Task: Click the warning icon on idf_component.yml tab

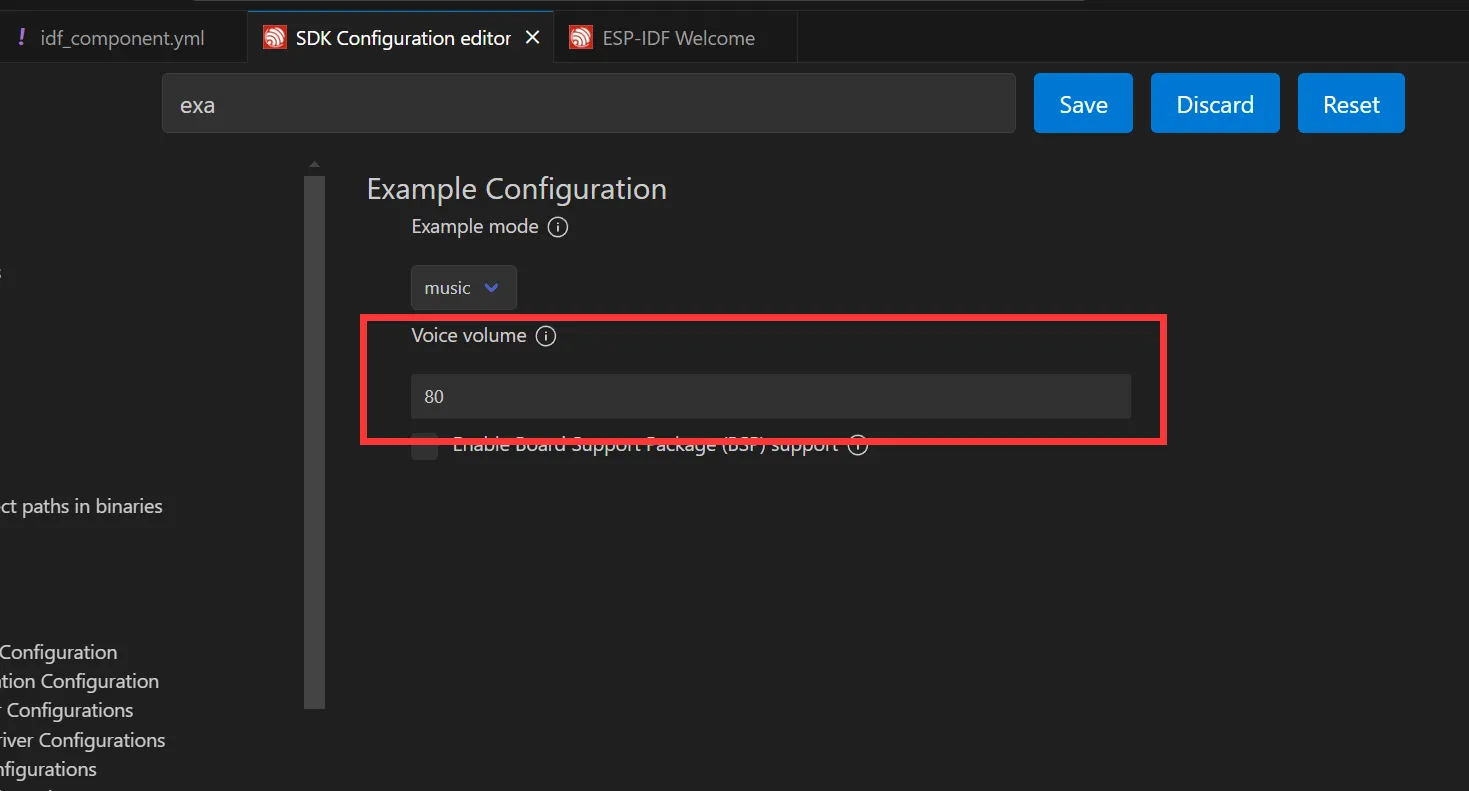Action: 22,37
